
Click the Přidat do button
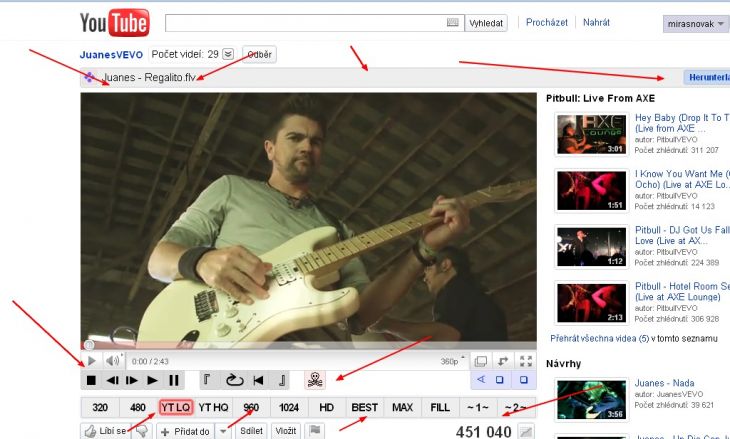[185, 431]
